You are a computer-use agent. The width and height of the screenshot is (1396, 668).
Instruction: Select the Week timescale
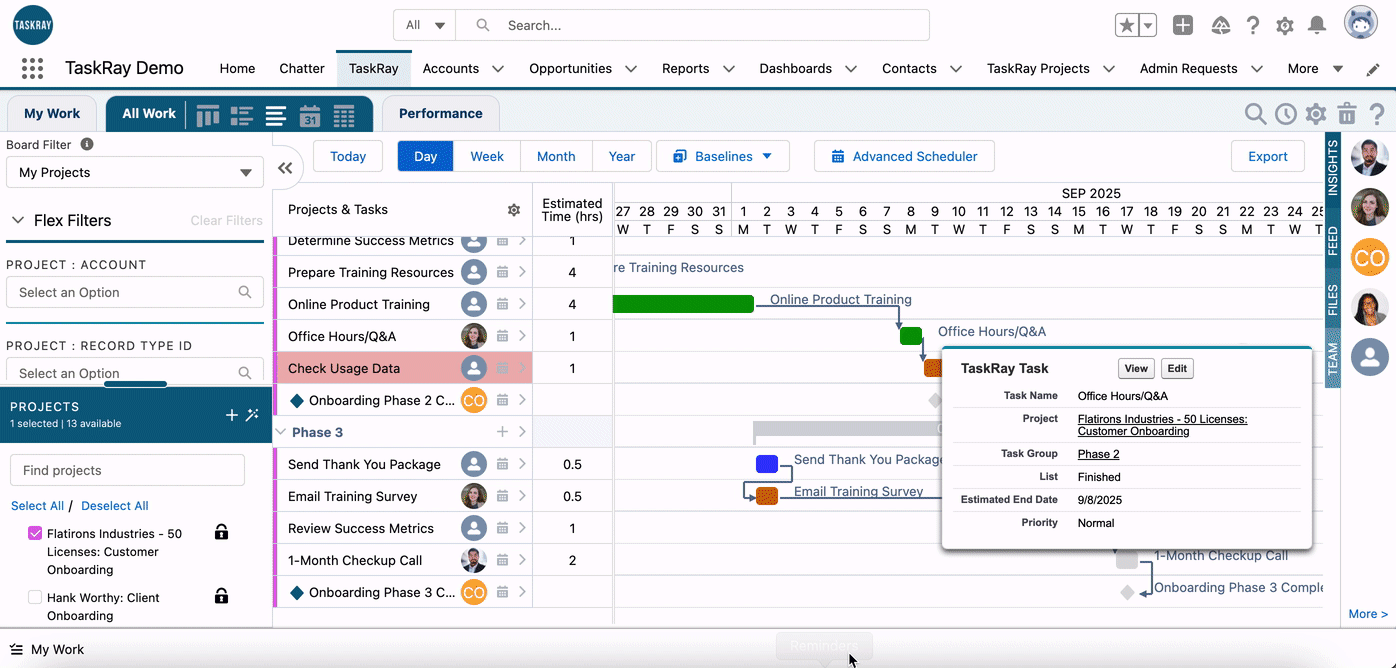487,156
